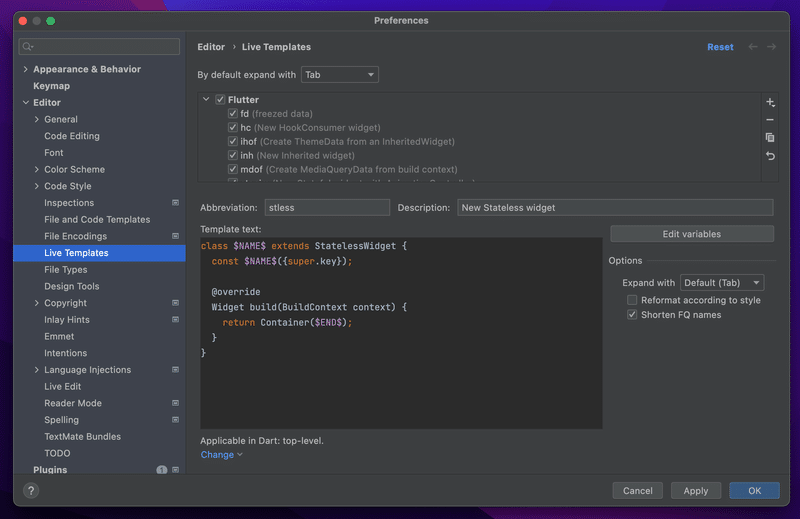
Task: Click the Editor breadcrumb
Action: pyautogui.click(x=211, y=46)
